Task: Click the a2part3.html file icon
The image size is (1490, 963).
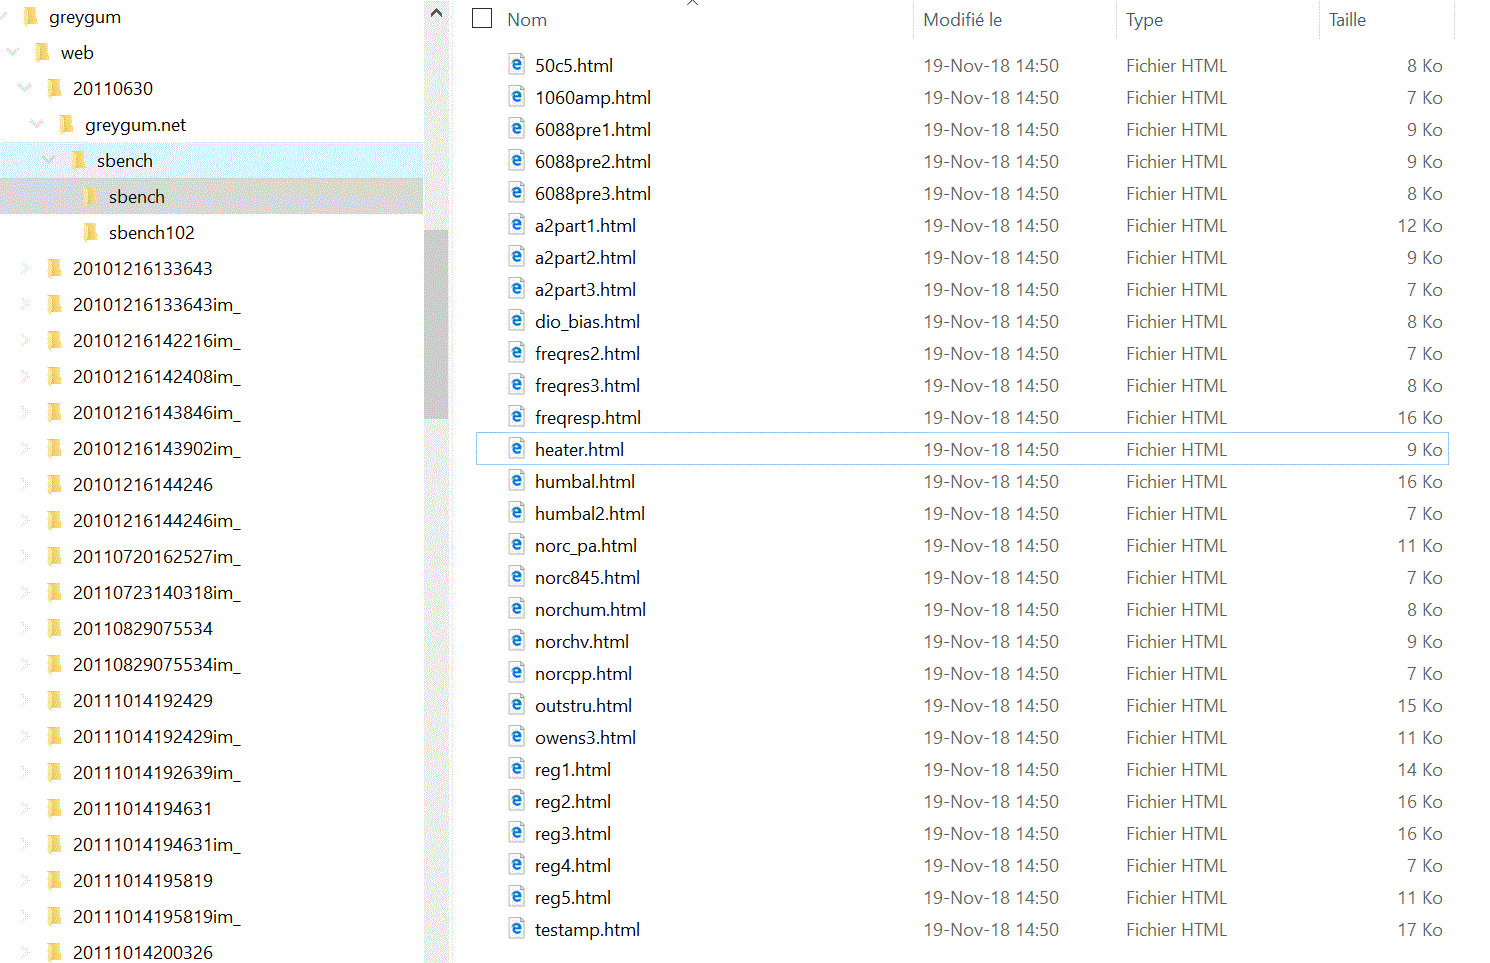Action: coord(516,289)
